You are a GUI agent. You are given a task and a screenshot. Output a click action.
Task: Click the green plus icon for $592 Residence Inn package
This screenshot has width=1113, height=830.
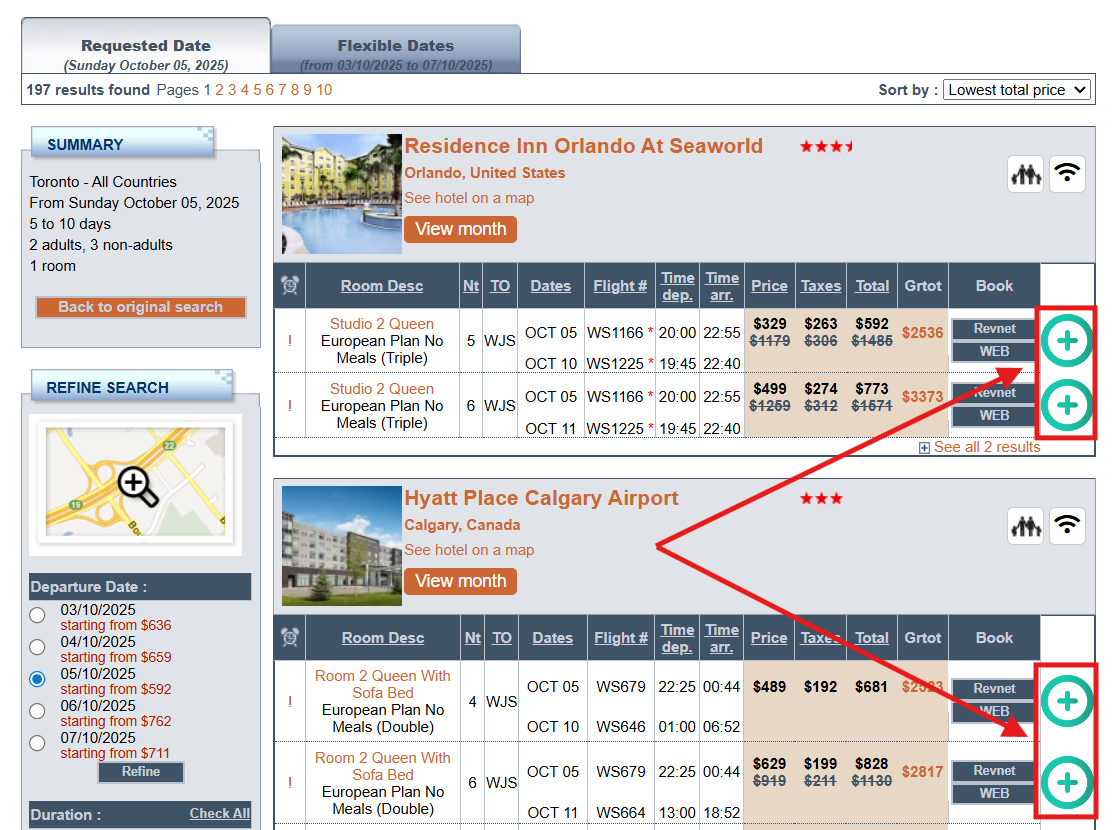point(1067,341)
